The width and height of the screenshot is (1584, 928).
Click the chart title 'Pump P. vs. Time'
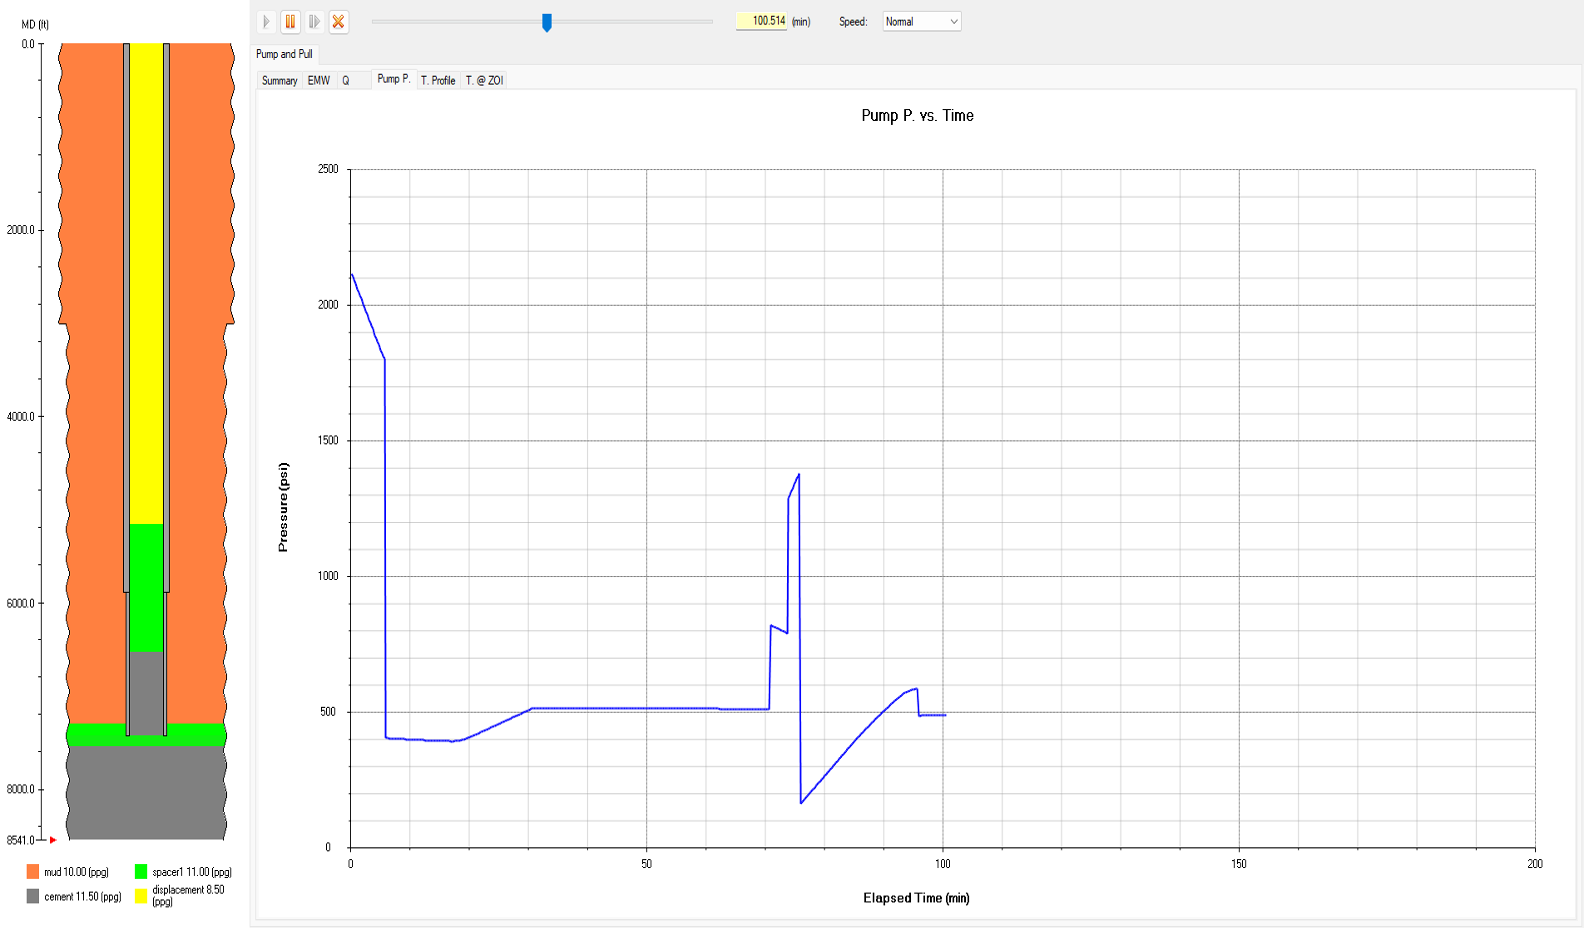917,116
